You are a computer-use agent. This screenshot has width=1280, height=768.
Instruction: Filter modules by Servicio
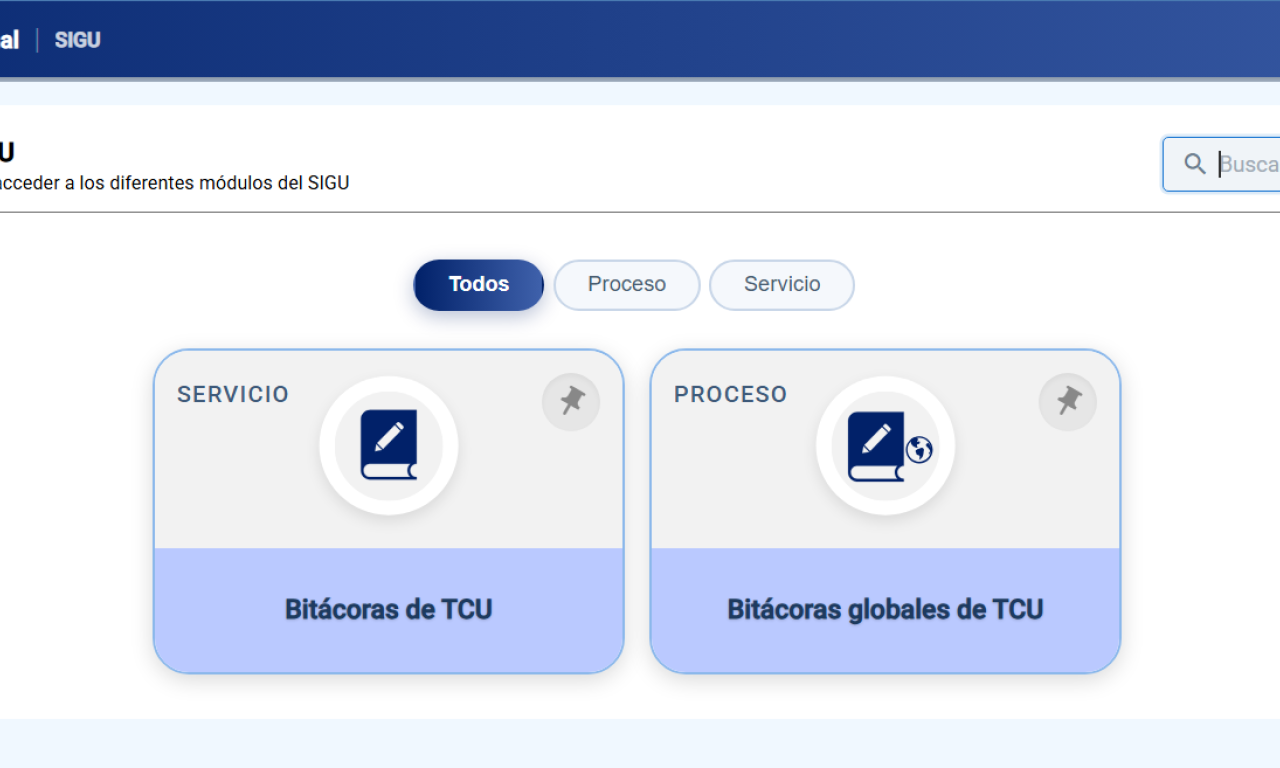(782, 285)
